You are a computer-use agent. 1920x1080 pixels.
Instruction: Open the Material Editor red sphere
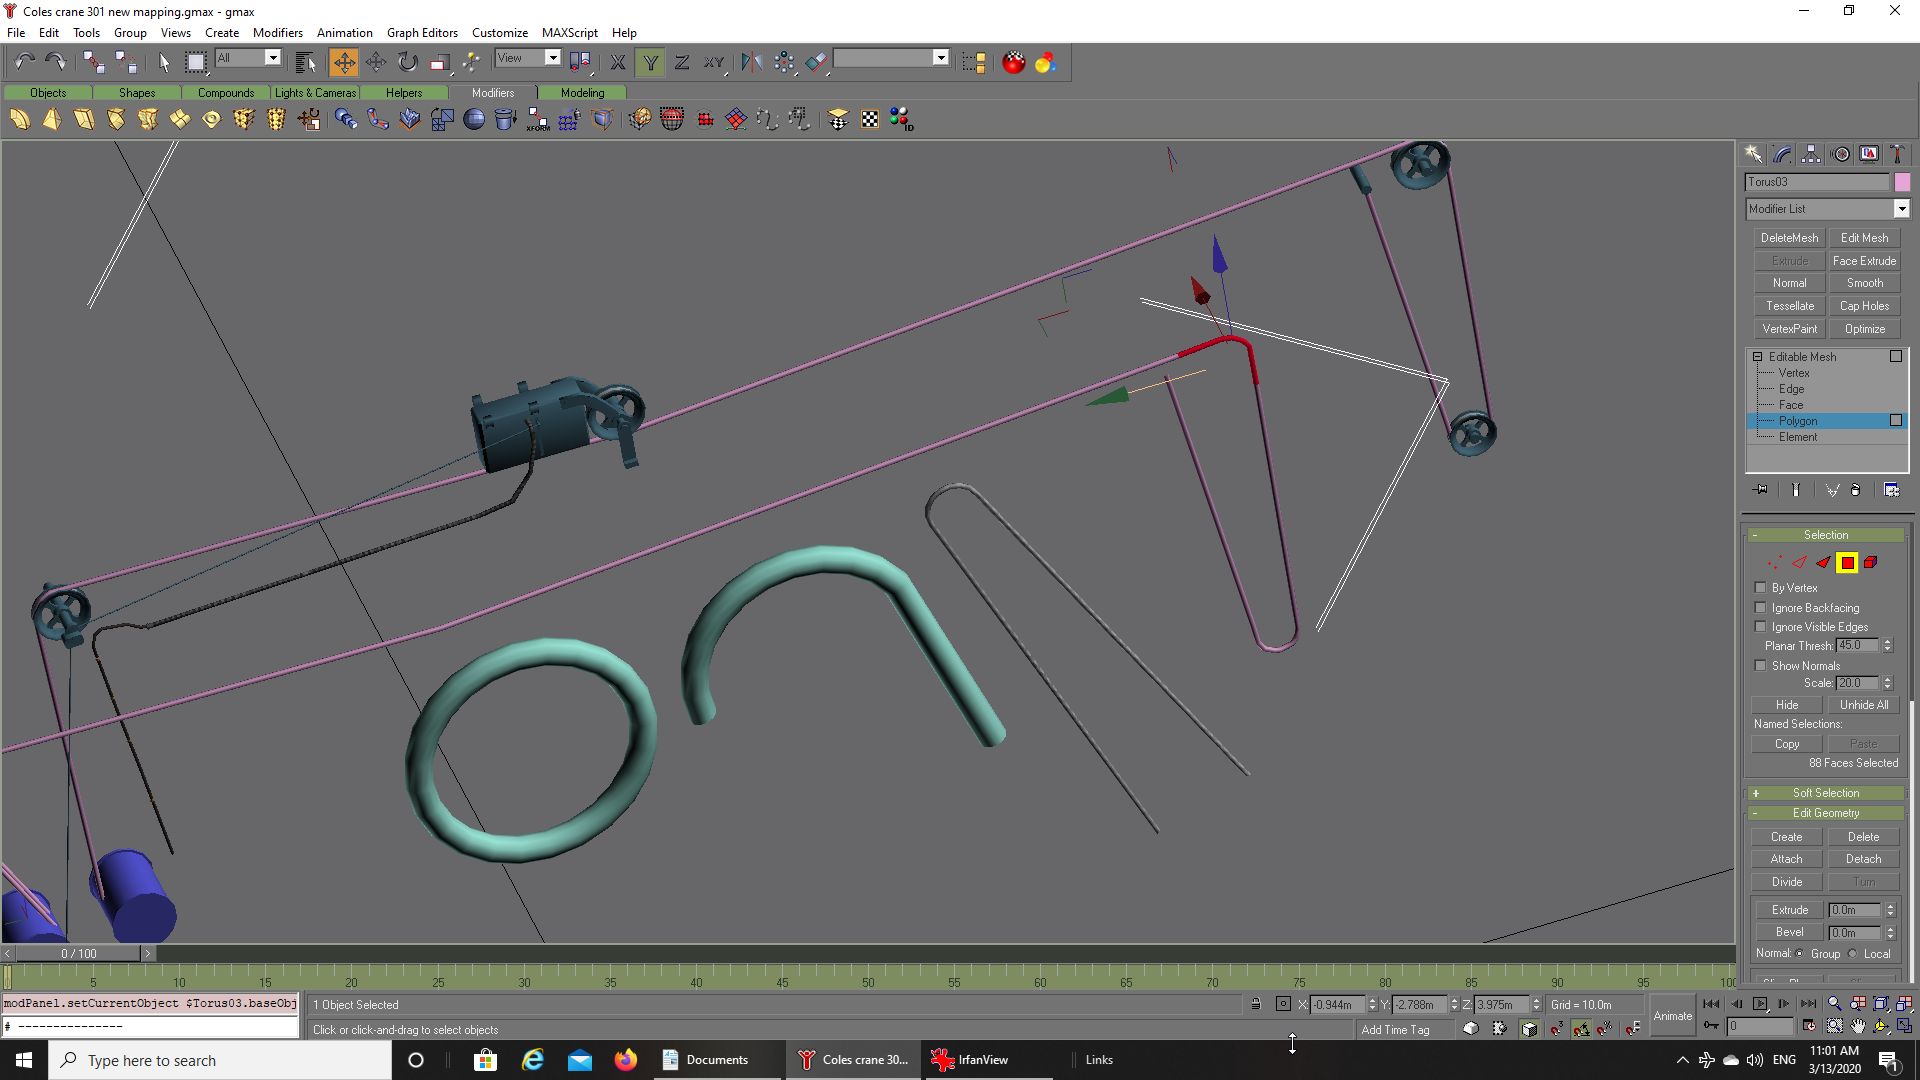point(1014,62)
